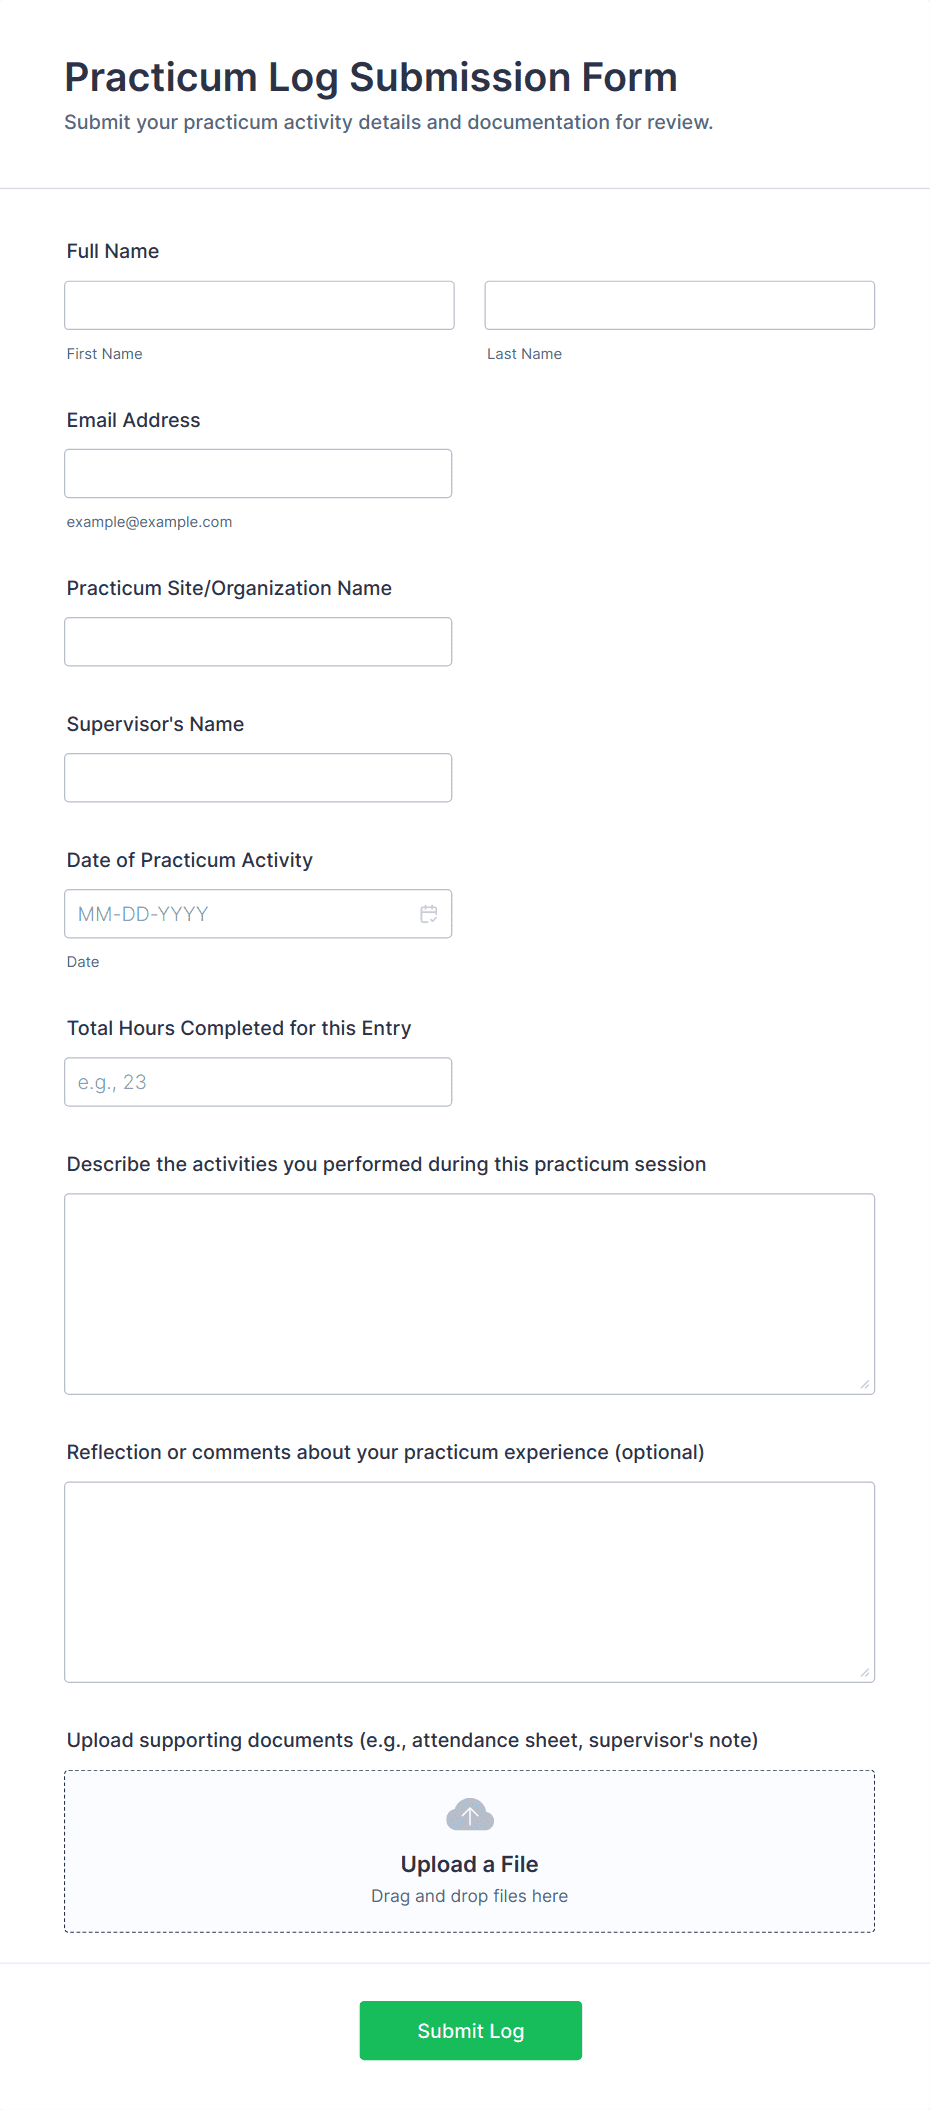The image size is (930, 2110).
Task: Select the Practicum Site/Organization Name field
Action: (258, 642)
